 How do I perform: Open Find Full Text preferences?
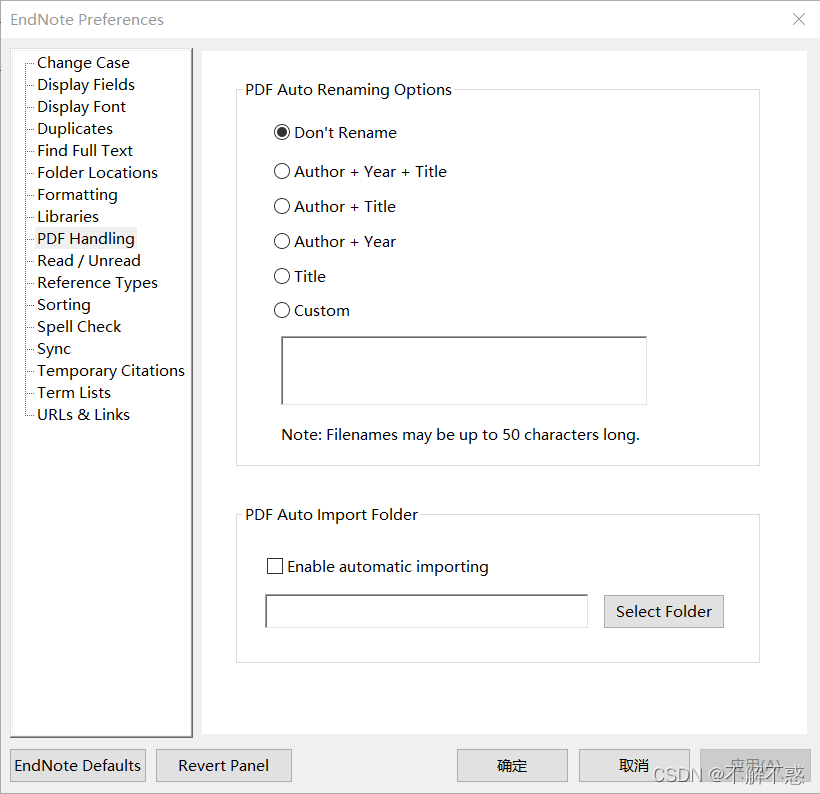point(85,151)
